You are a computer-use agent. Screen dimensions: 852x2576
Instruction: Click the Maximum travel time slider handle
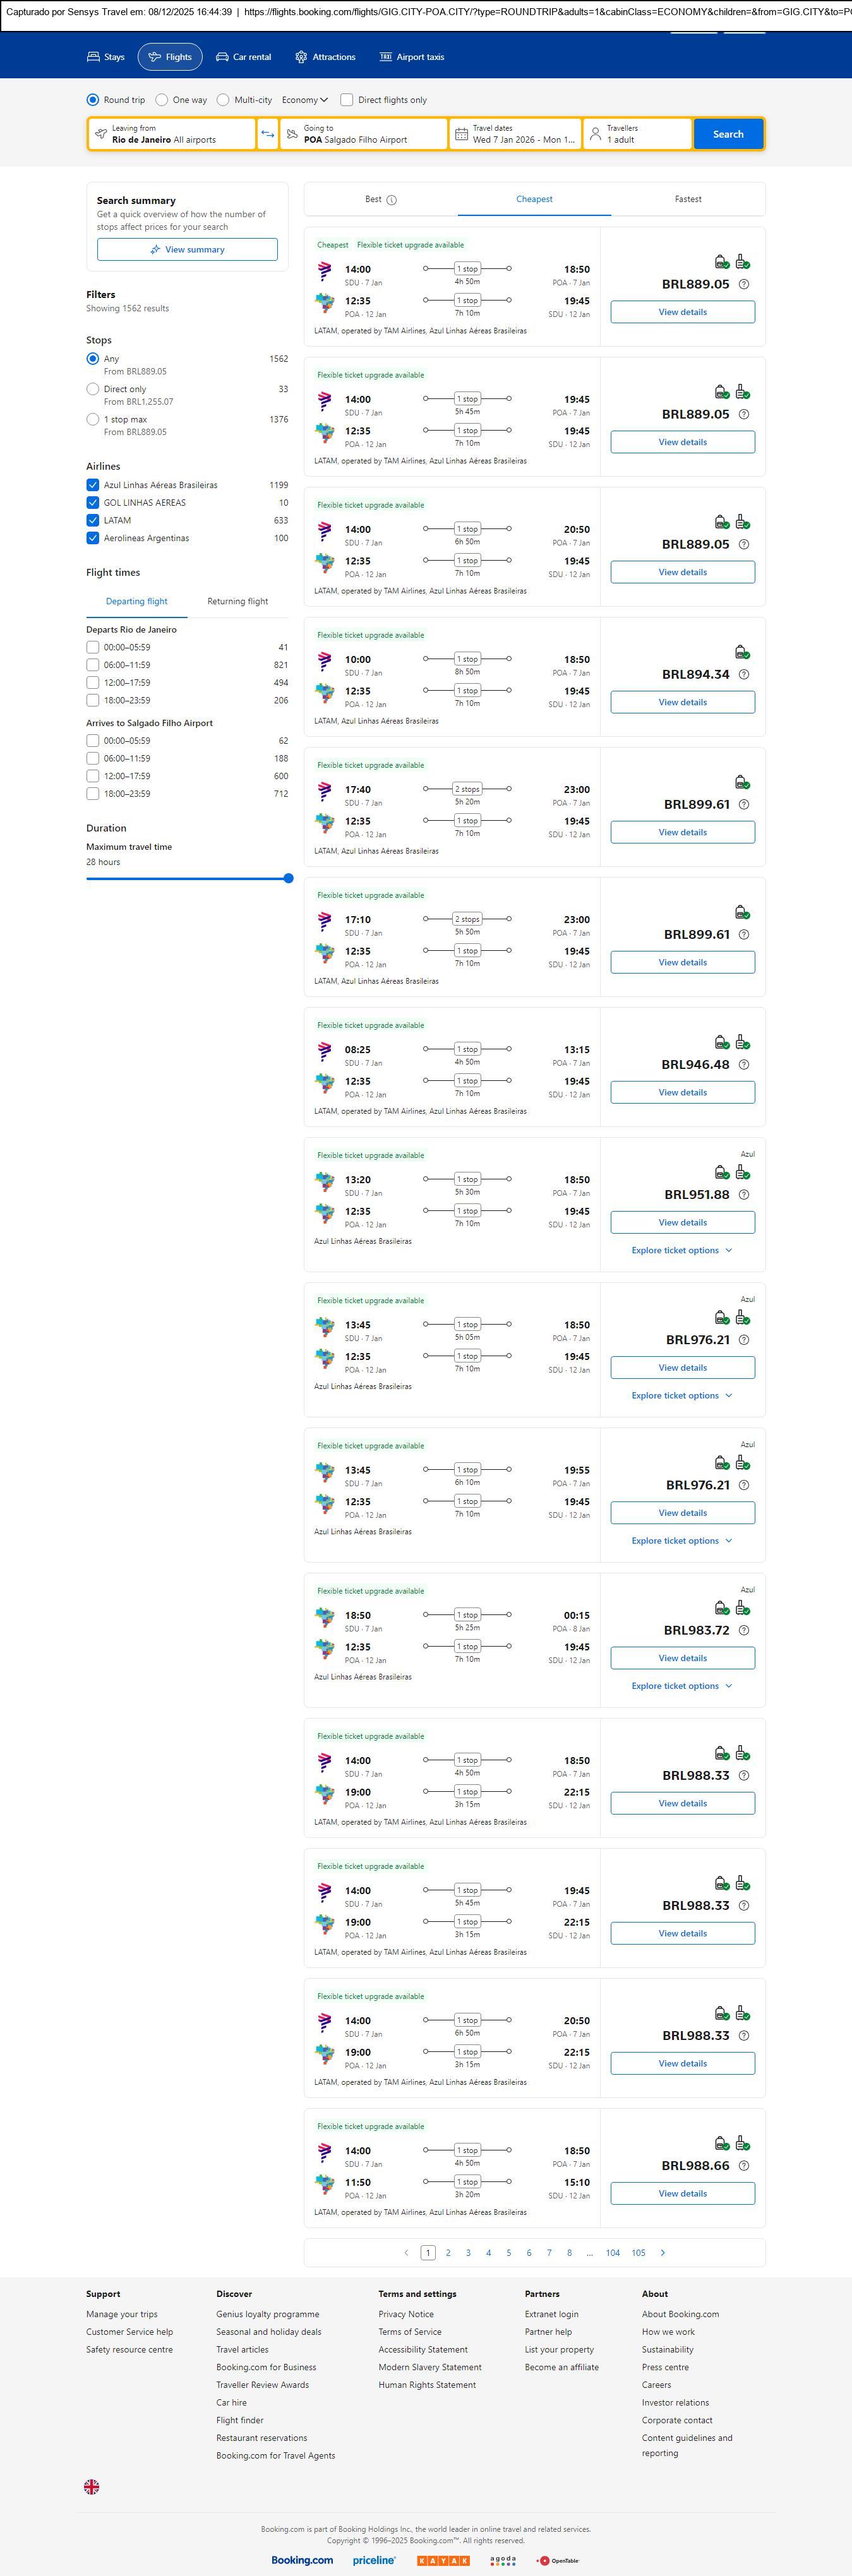coord(288,879)
